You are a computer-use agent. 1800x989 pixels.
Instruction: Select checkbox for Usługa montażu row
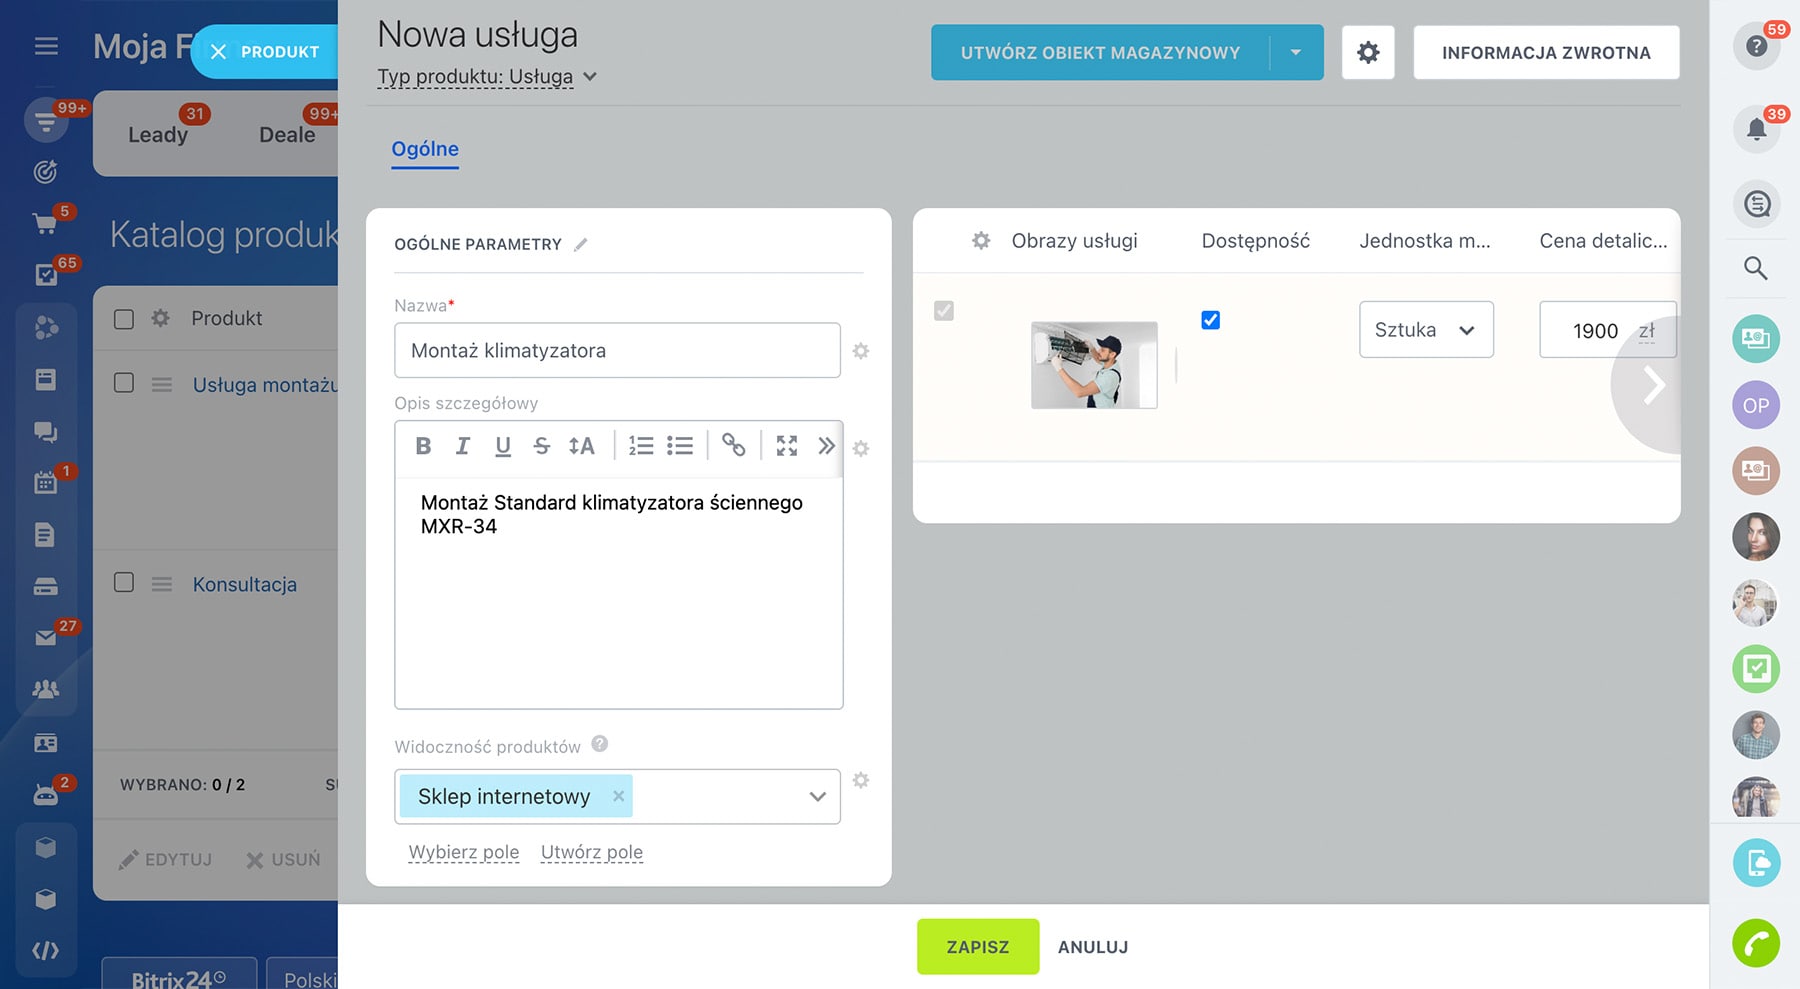coord(124,383)
